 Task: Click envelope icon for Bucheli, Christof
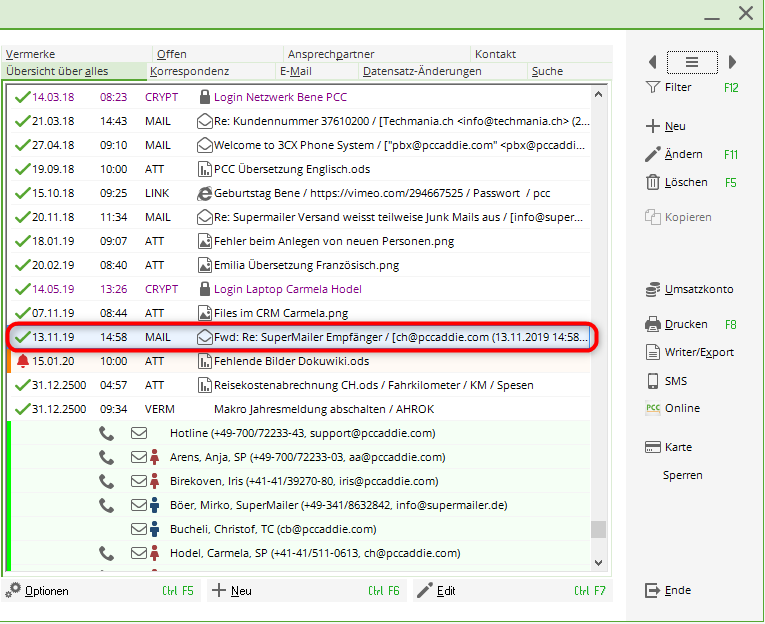[139, 529]
